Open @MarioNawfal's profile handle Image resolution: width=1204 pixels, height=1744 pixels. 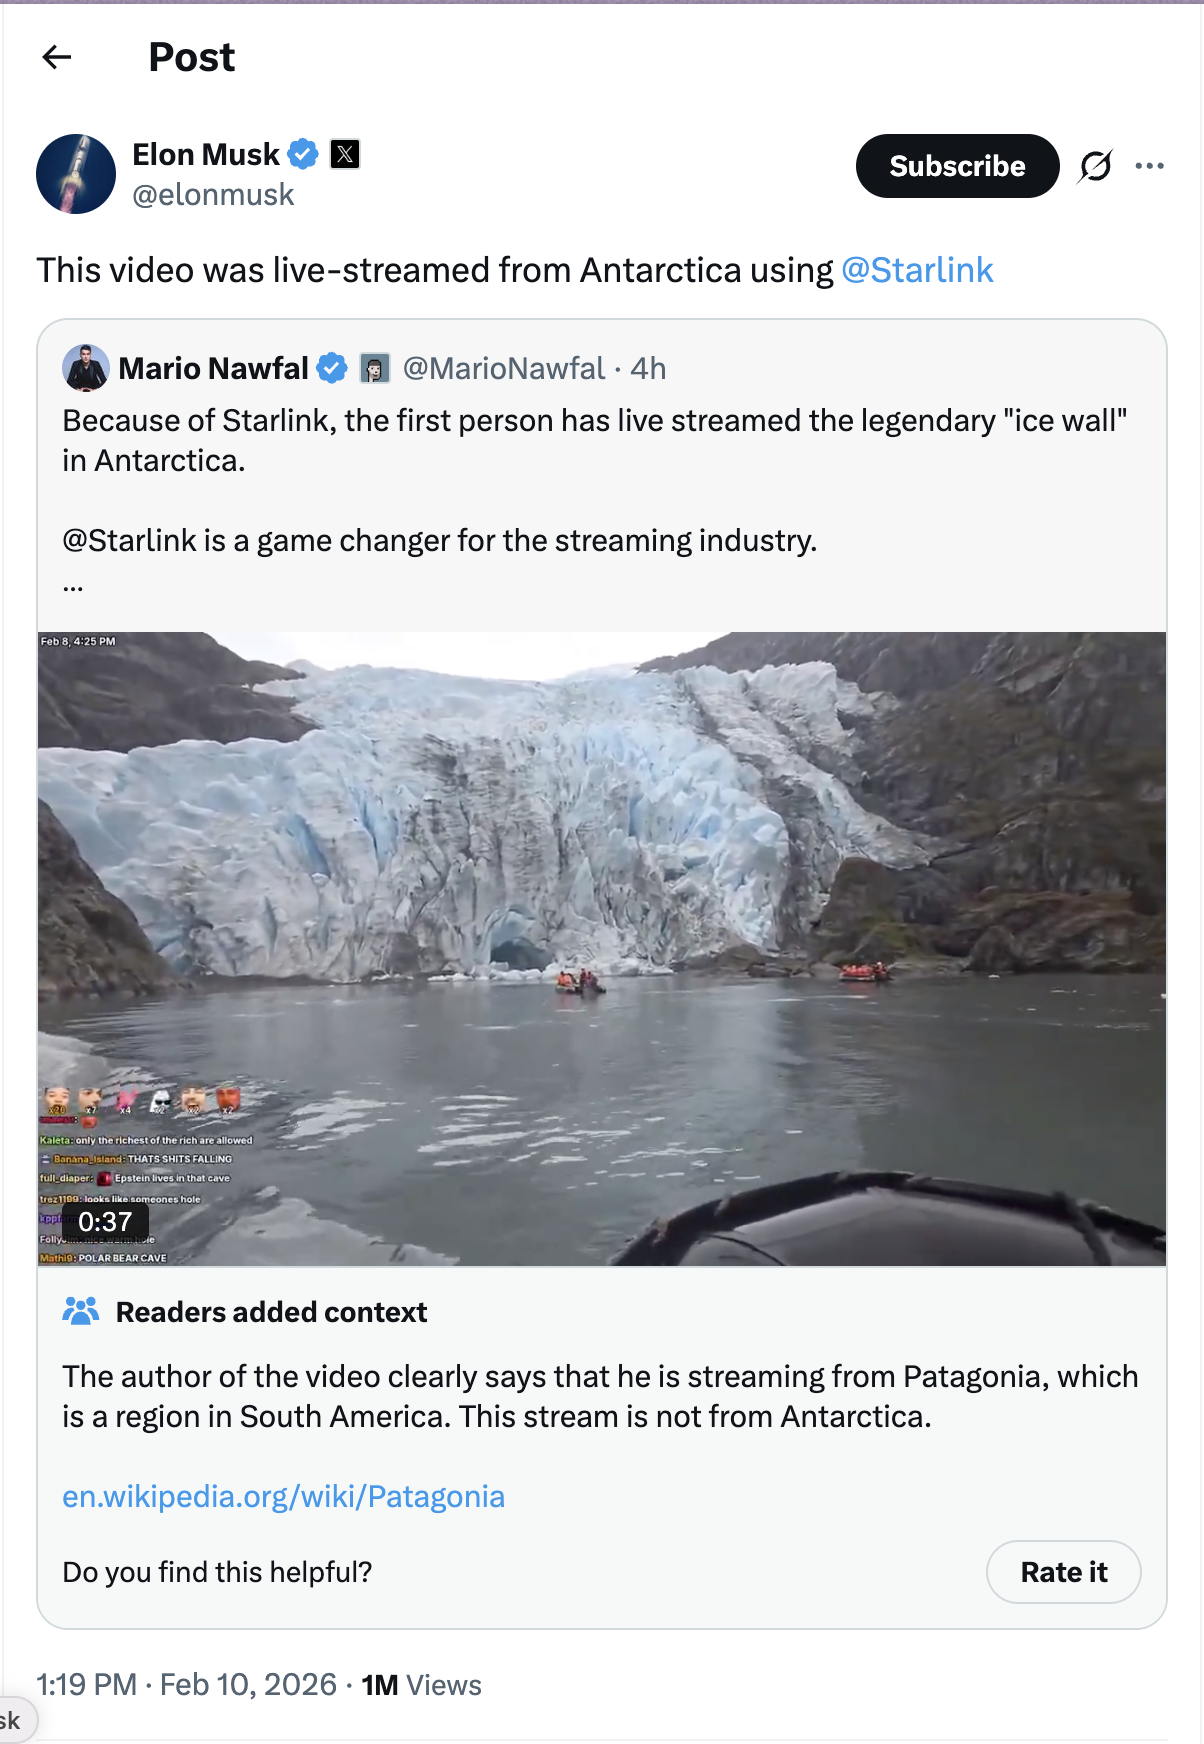[504, 368]
